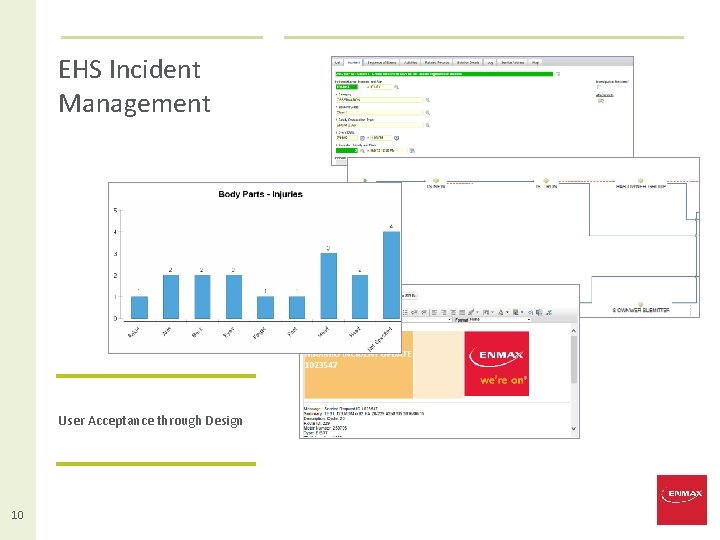
Task: Open the Service Address tab
Action: (x=512, y=62)
